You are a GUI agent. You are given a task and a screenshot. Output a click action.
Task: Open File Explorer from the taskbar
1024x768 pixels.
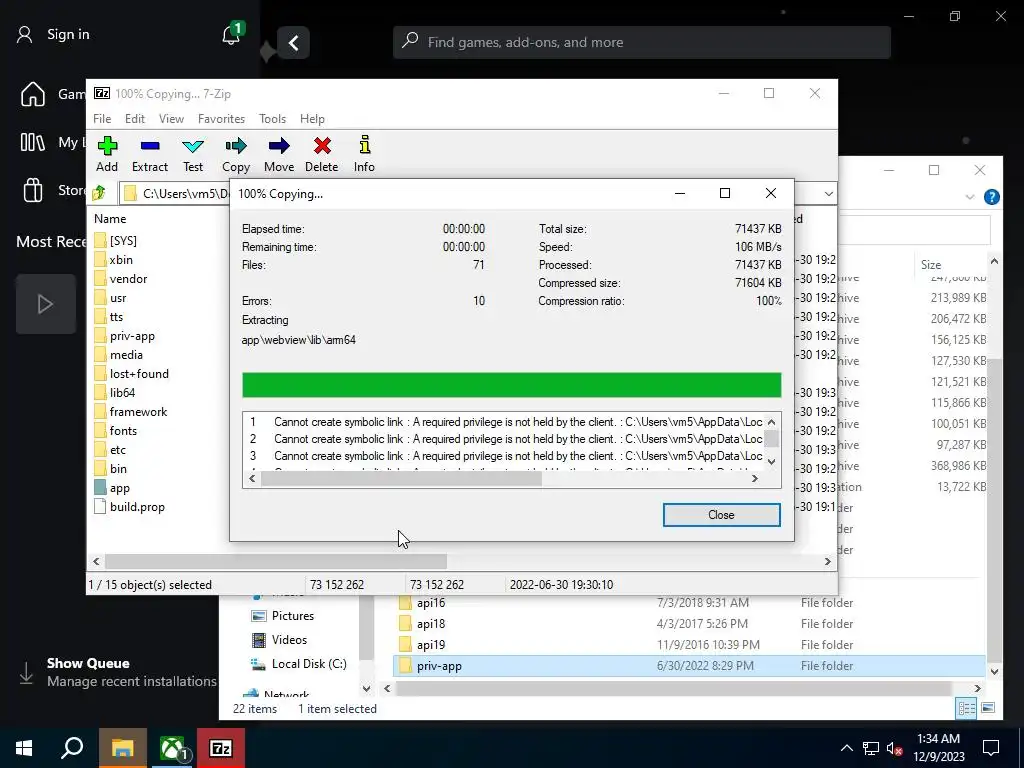122,748
